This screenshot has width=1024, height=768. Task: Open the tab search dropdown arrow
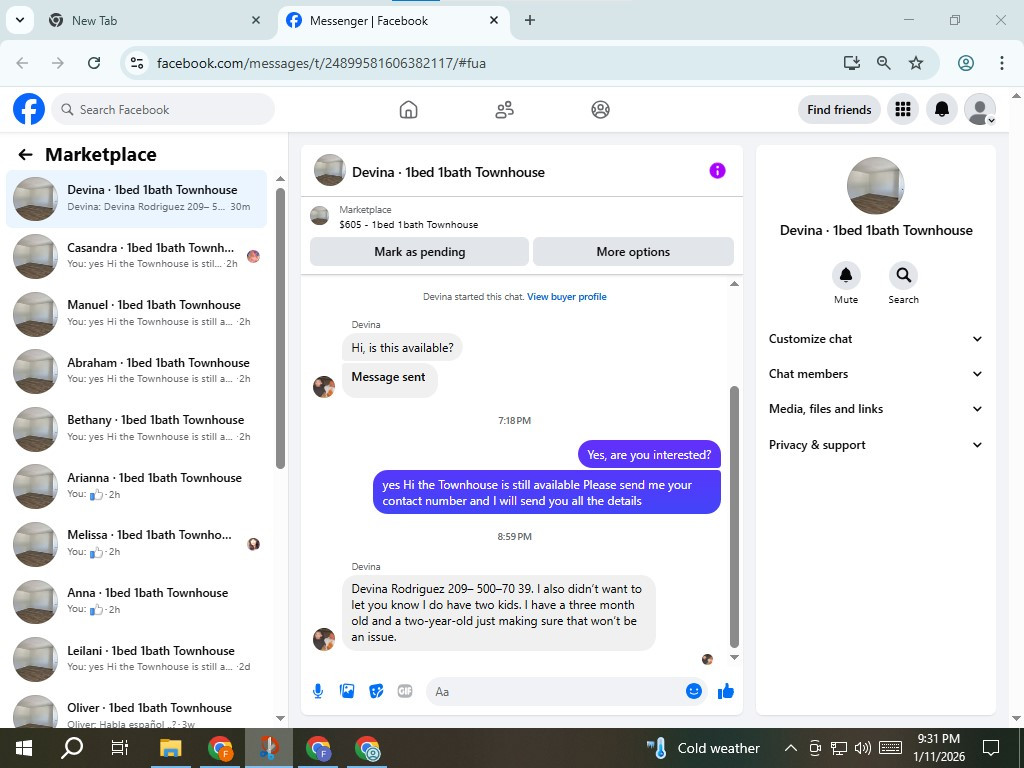pos(20,20)
